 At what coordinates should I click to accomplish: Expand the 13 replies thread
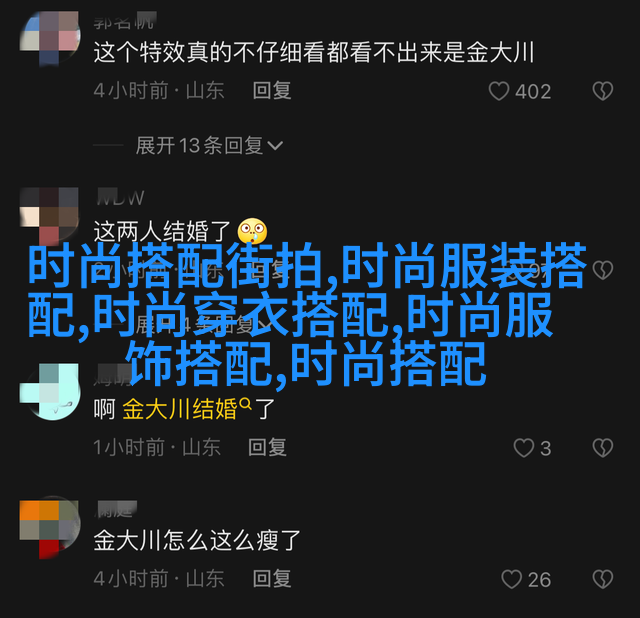point(209,145)
